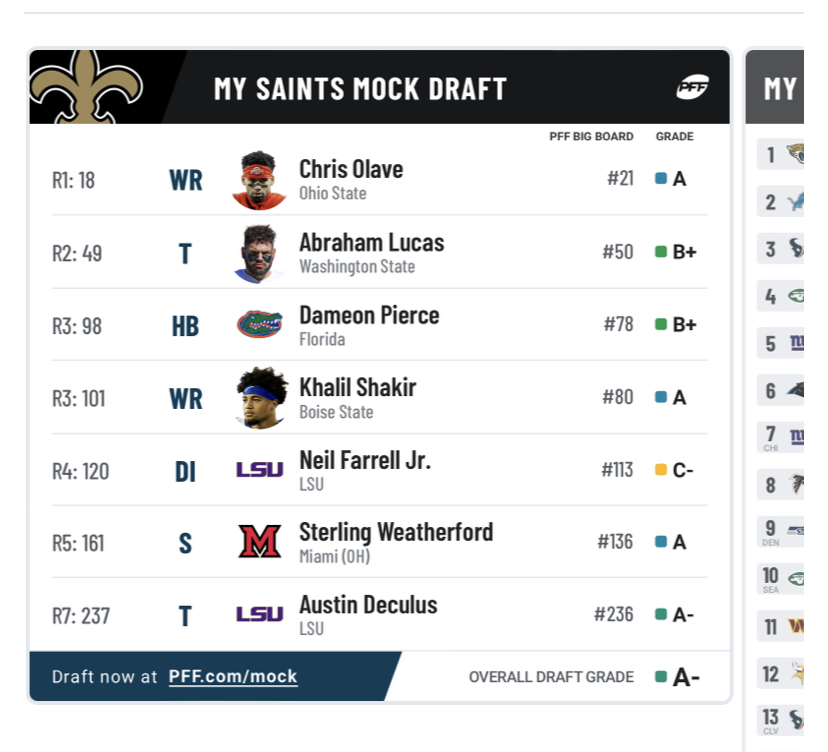This screenshot has width=828, height=752.
Task: Click the Florida Gators logo
Action: point(259,324)
